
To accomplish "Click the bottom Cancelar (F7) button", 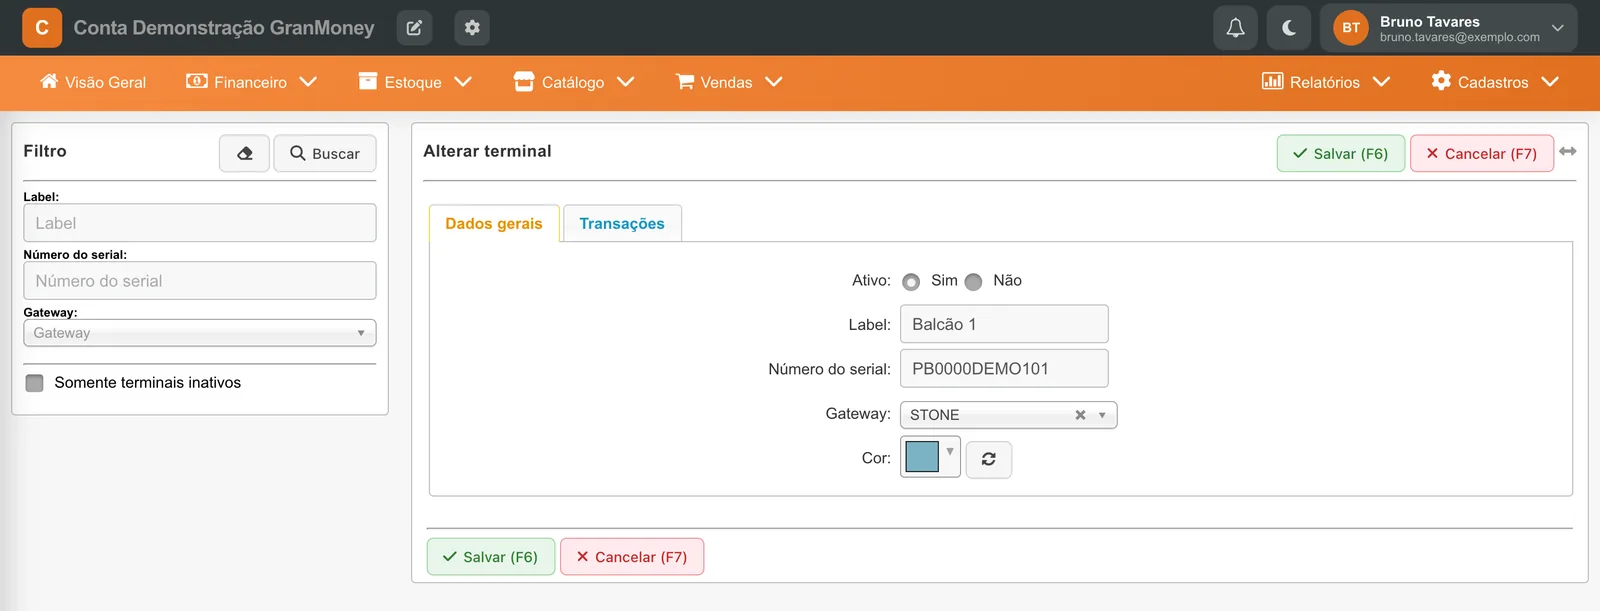I will click(632, 557).
